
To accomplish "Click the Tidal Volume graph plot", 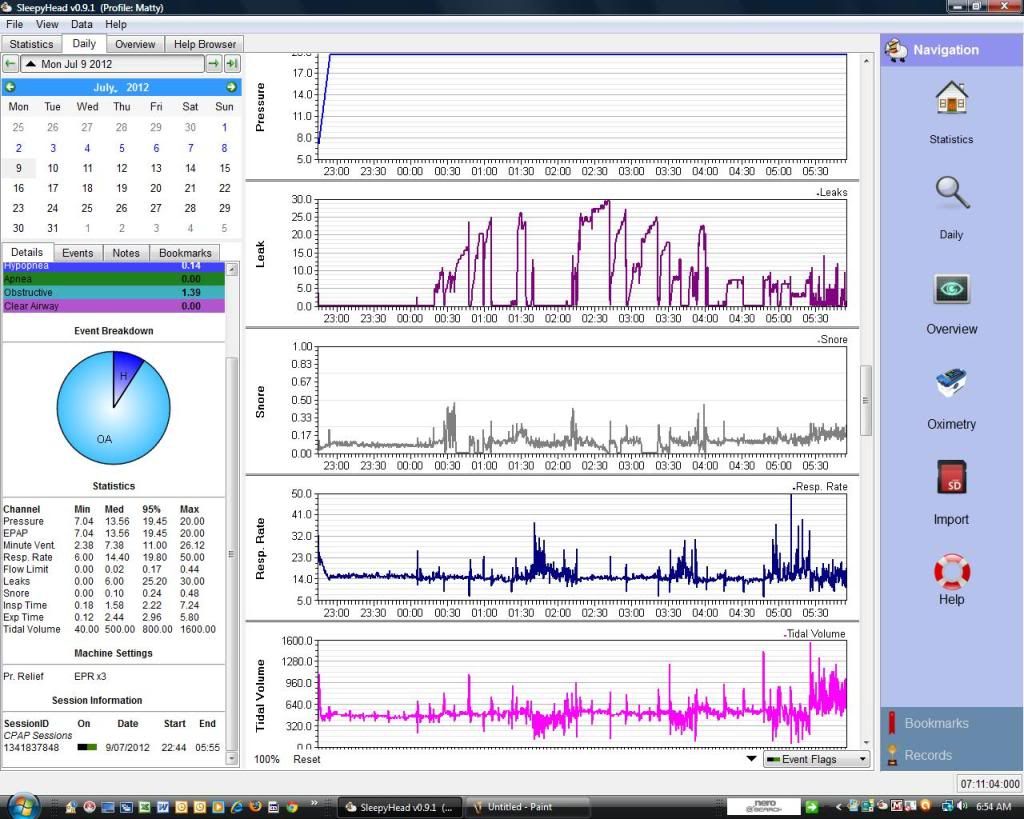I will pos(582,694).
